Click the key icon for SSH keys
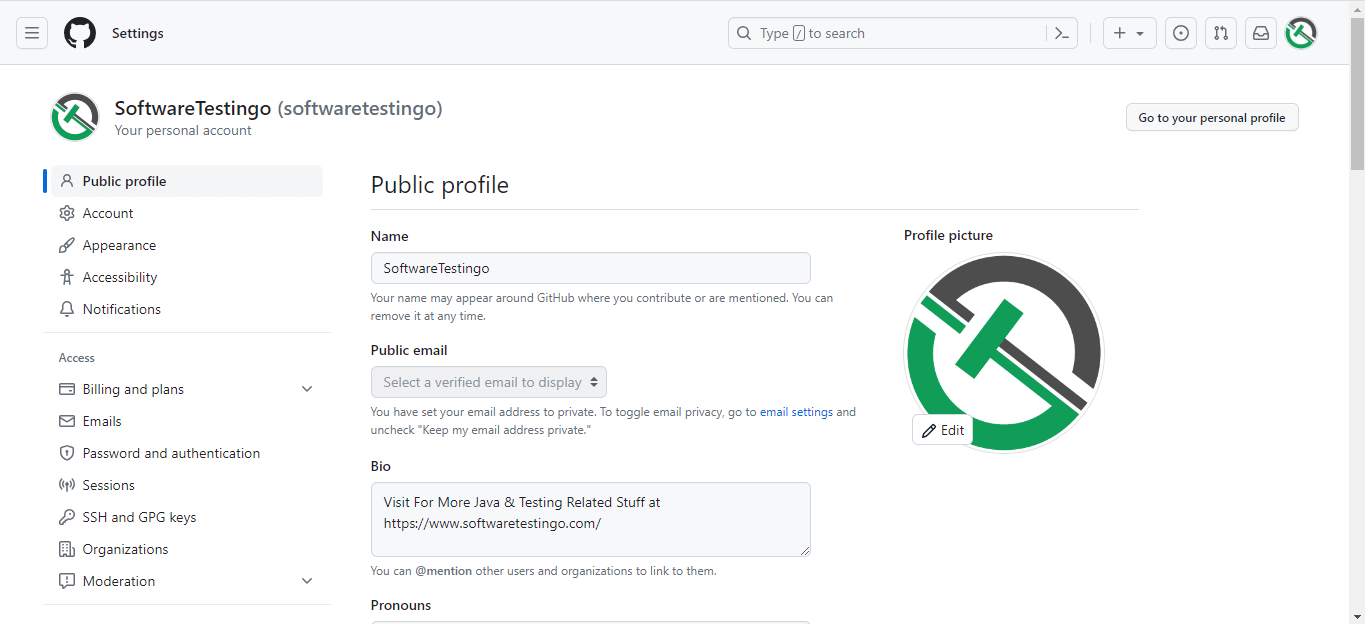This screenshot has height=624, width=1365. pyautogui.click(x=67, y=517)
